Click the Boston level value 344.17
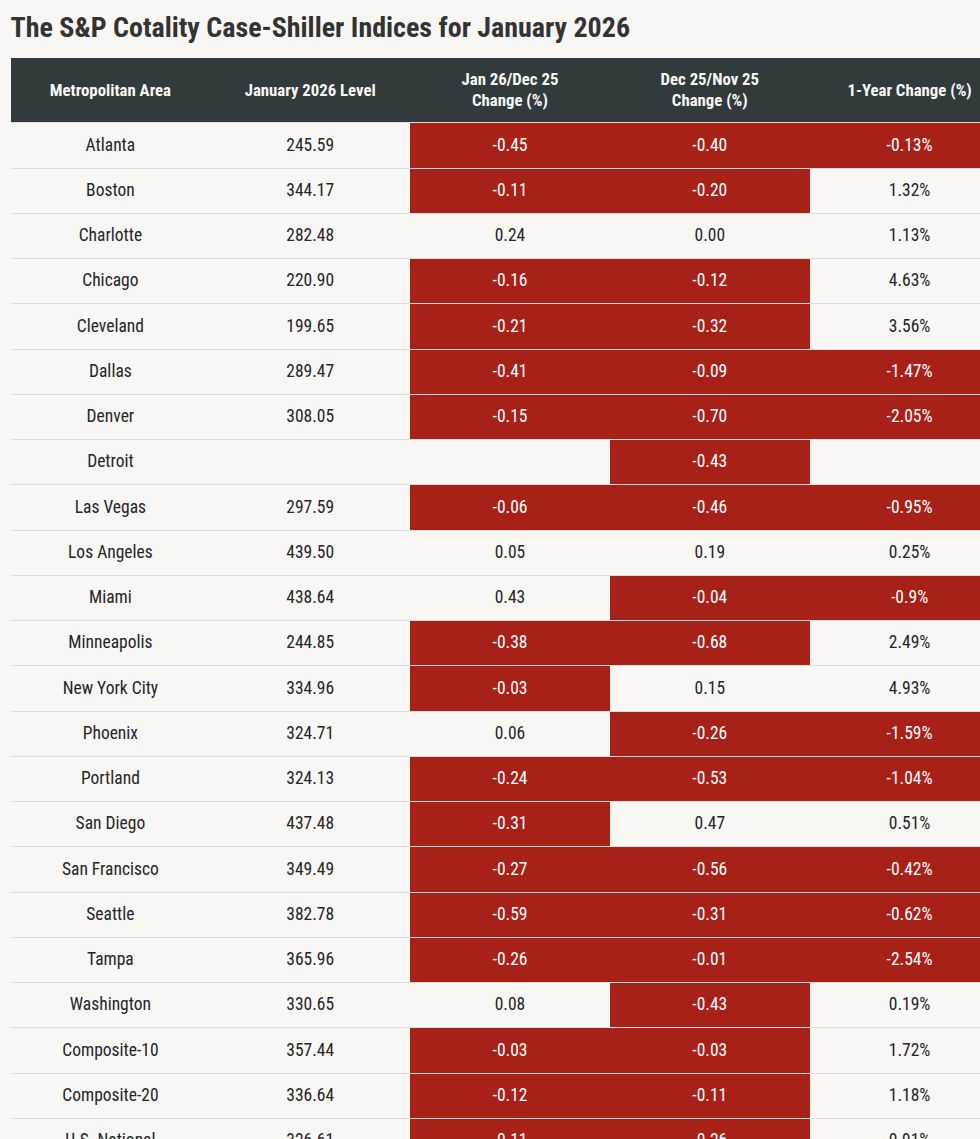 [x=310, y=190]
